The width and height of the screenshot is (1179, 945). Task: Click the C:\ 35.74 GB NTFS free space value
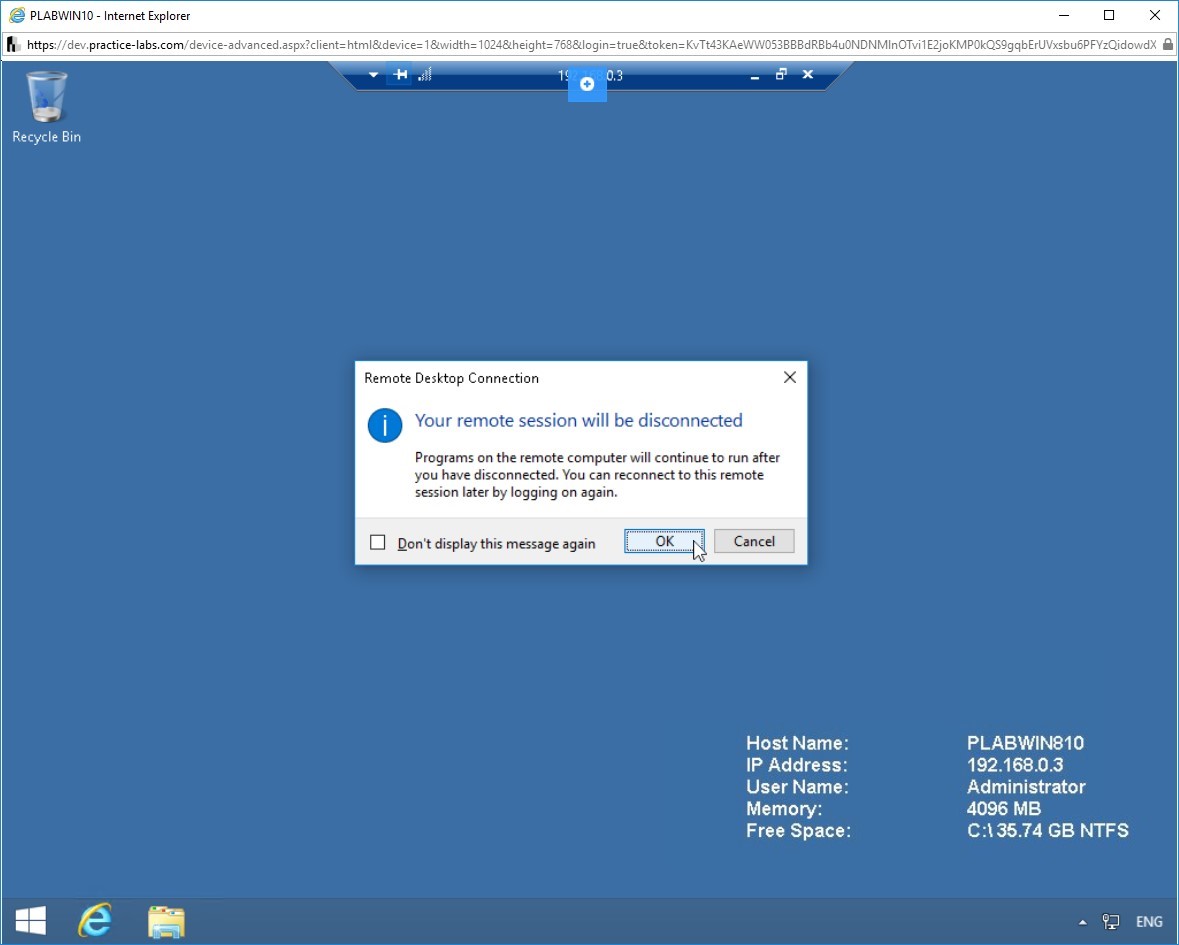[1047, 830]
